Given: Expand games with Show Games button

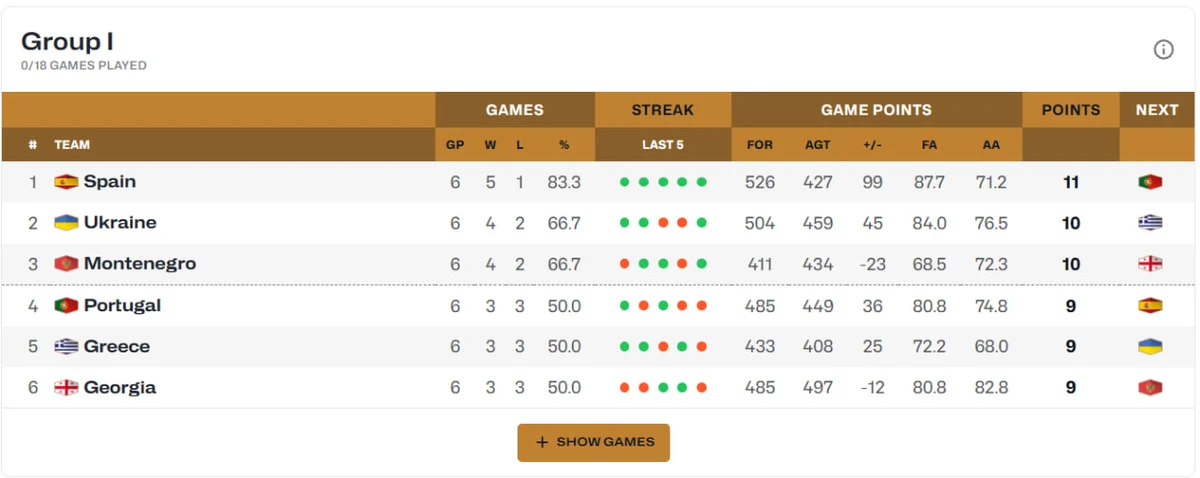Looking at the screenshot, I should pos(593,442).
